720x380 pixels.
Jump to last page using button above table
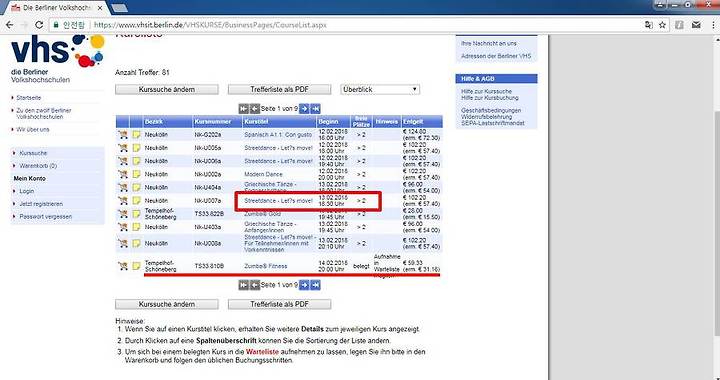pos(315,109)
